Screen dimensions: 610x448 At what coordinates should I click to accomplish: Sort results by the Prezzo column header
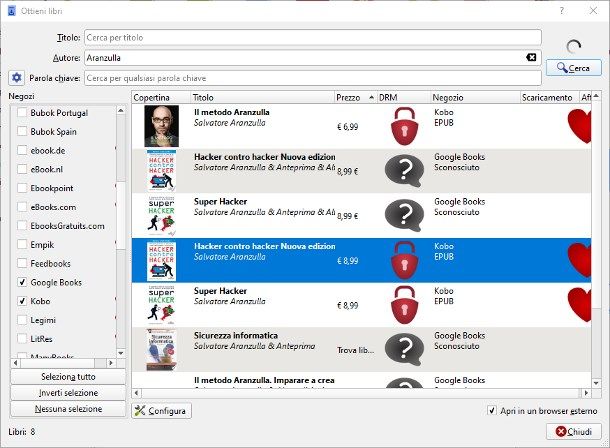356,97
